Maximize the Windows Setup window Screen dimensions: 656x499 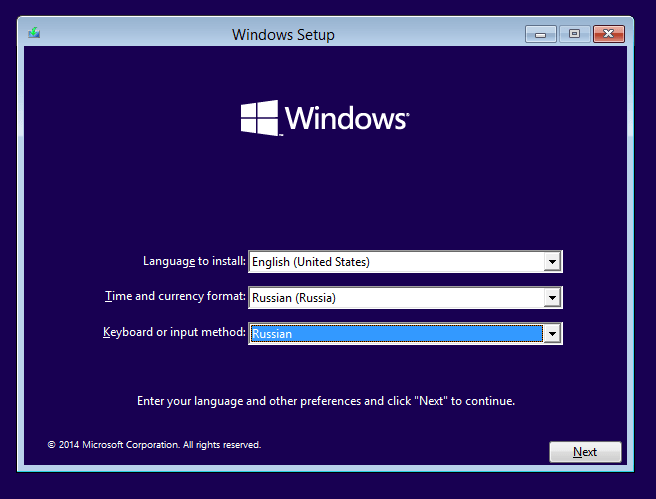[x=574, y=34]
